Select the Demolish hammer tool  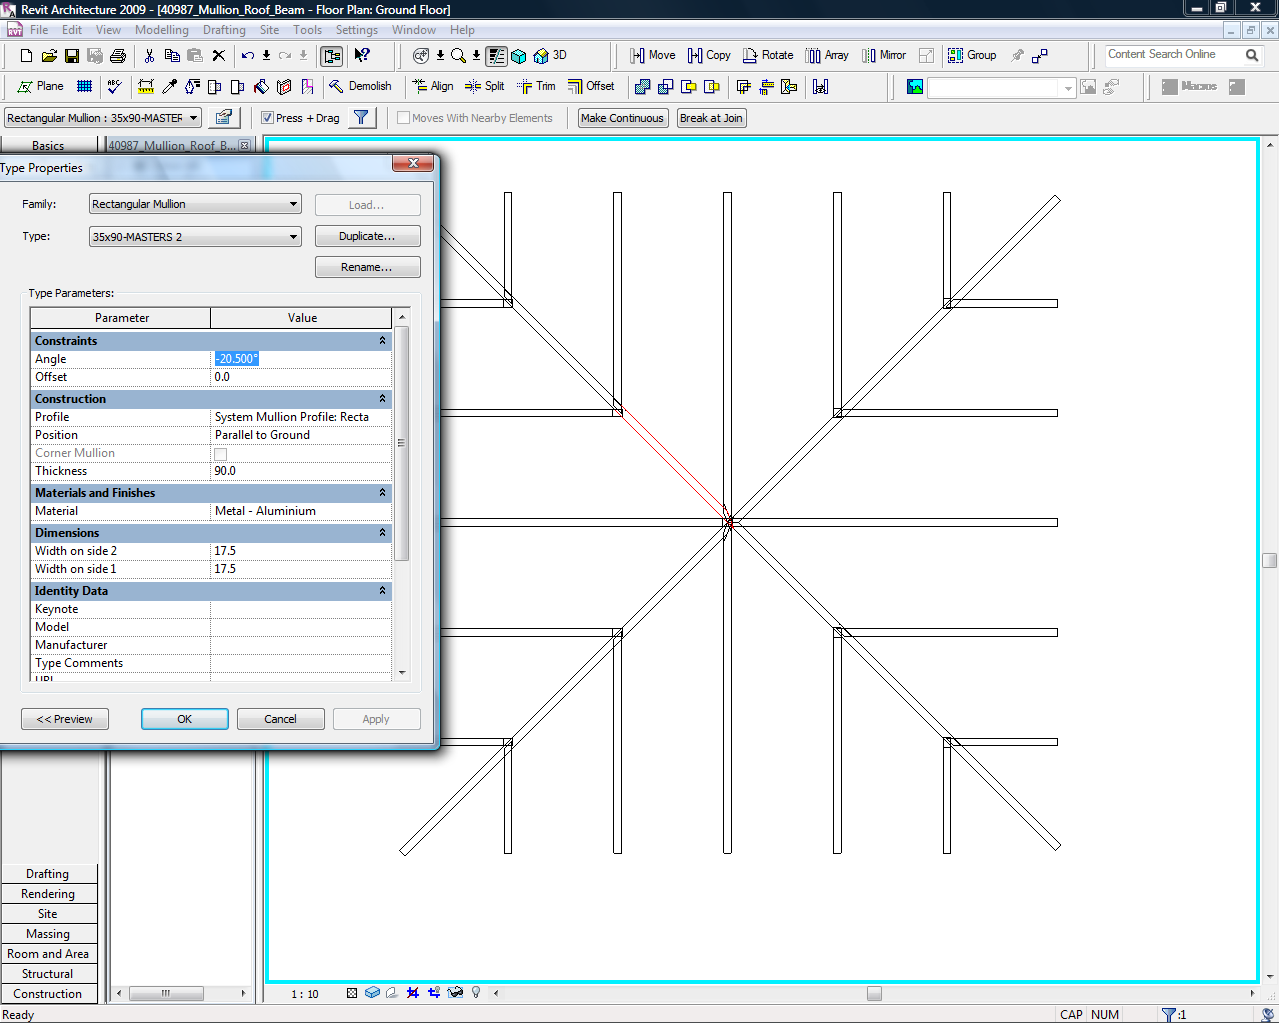(x=360, y=87)
